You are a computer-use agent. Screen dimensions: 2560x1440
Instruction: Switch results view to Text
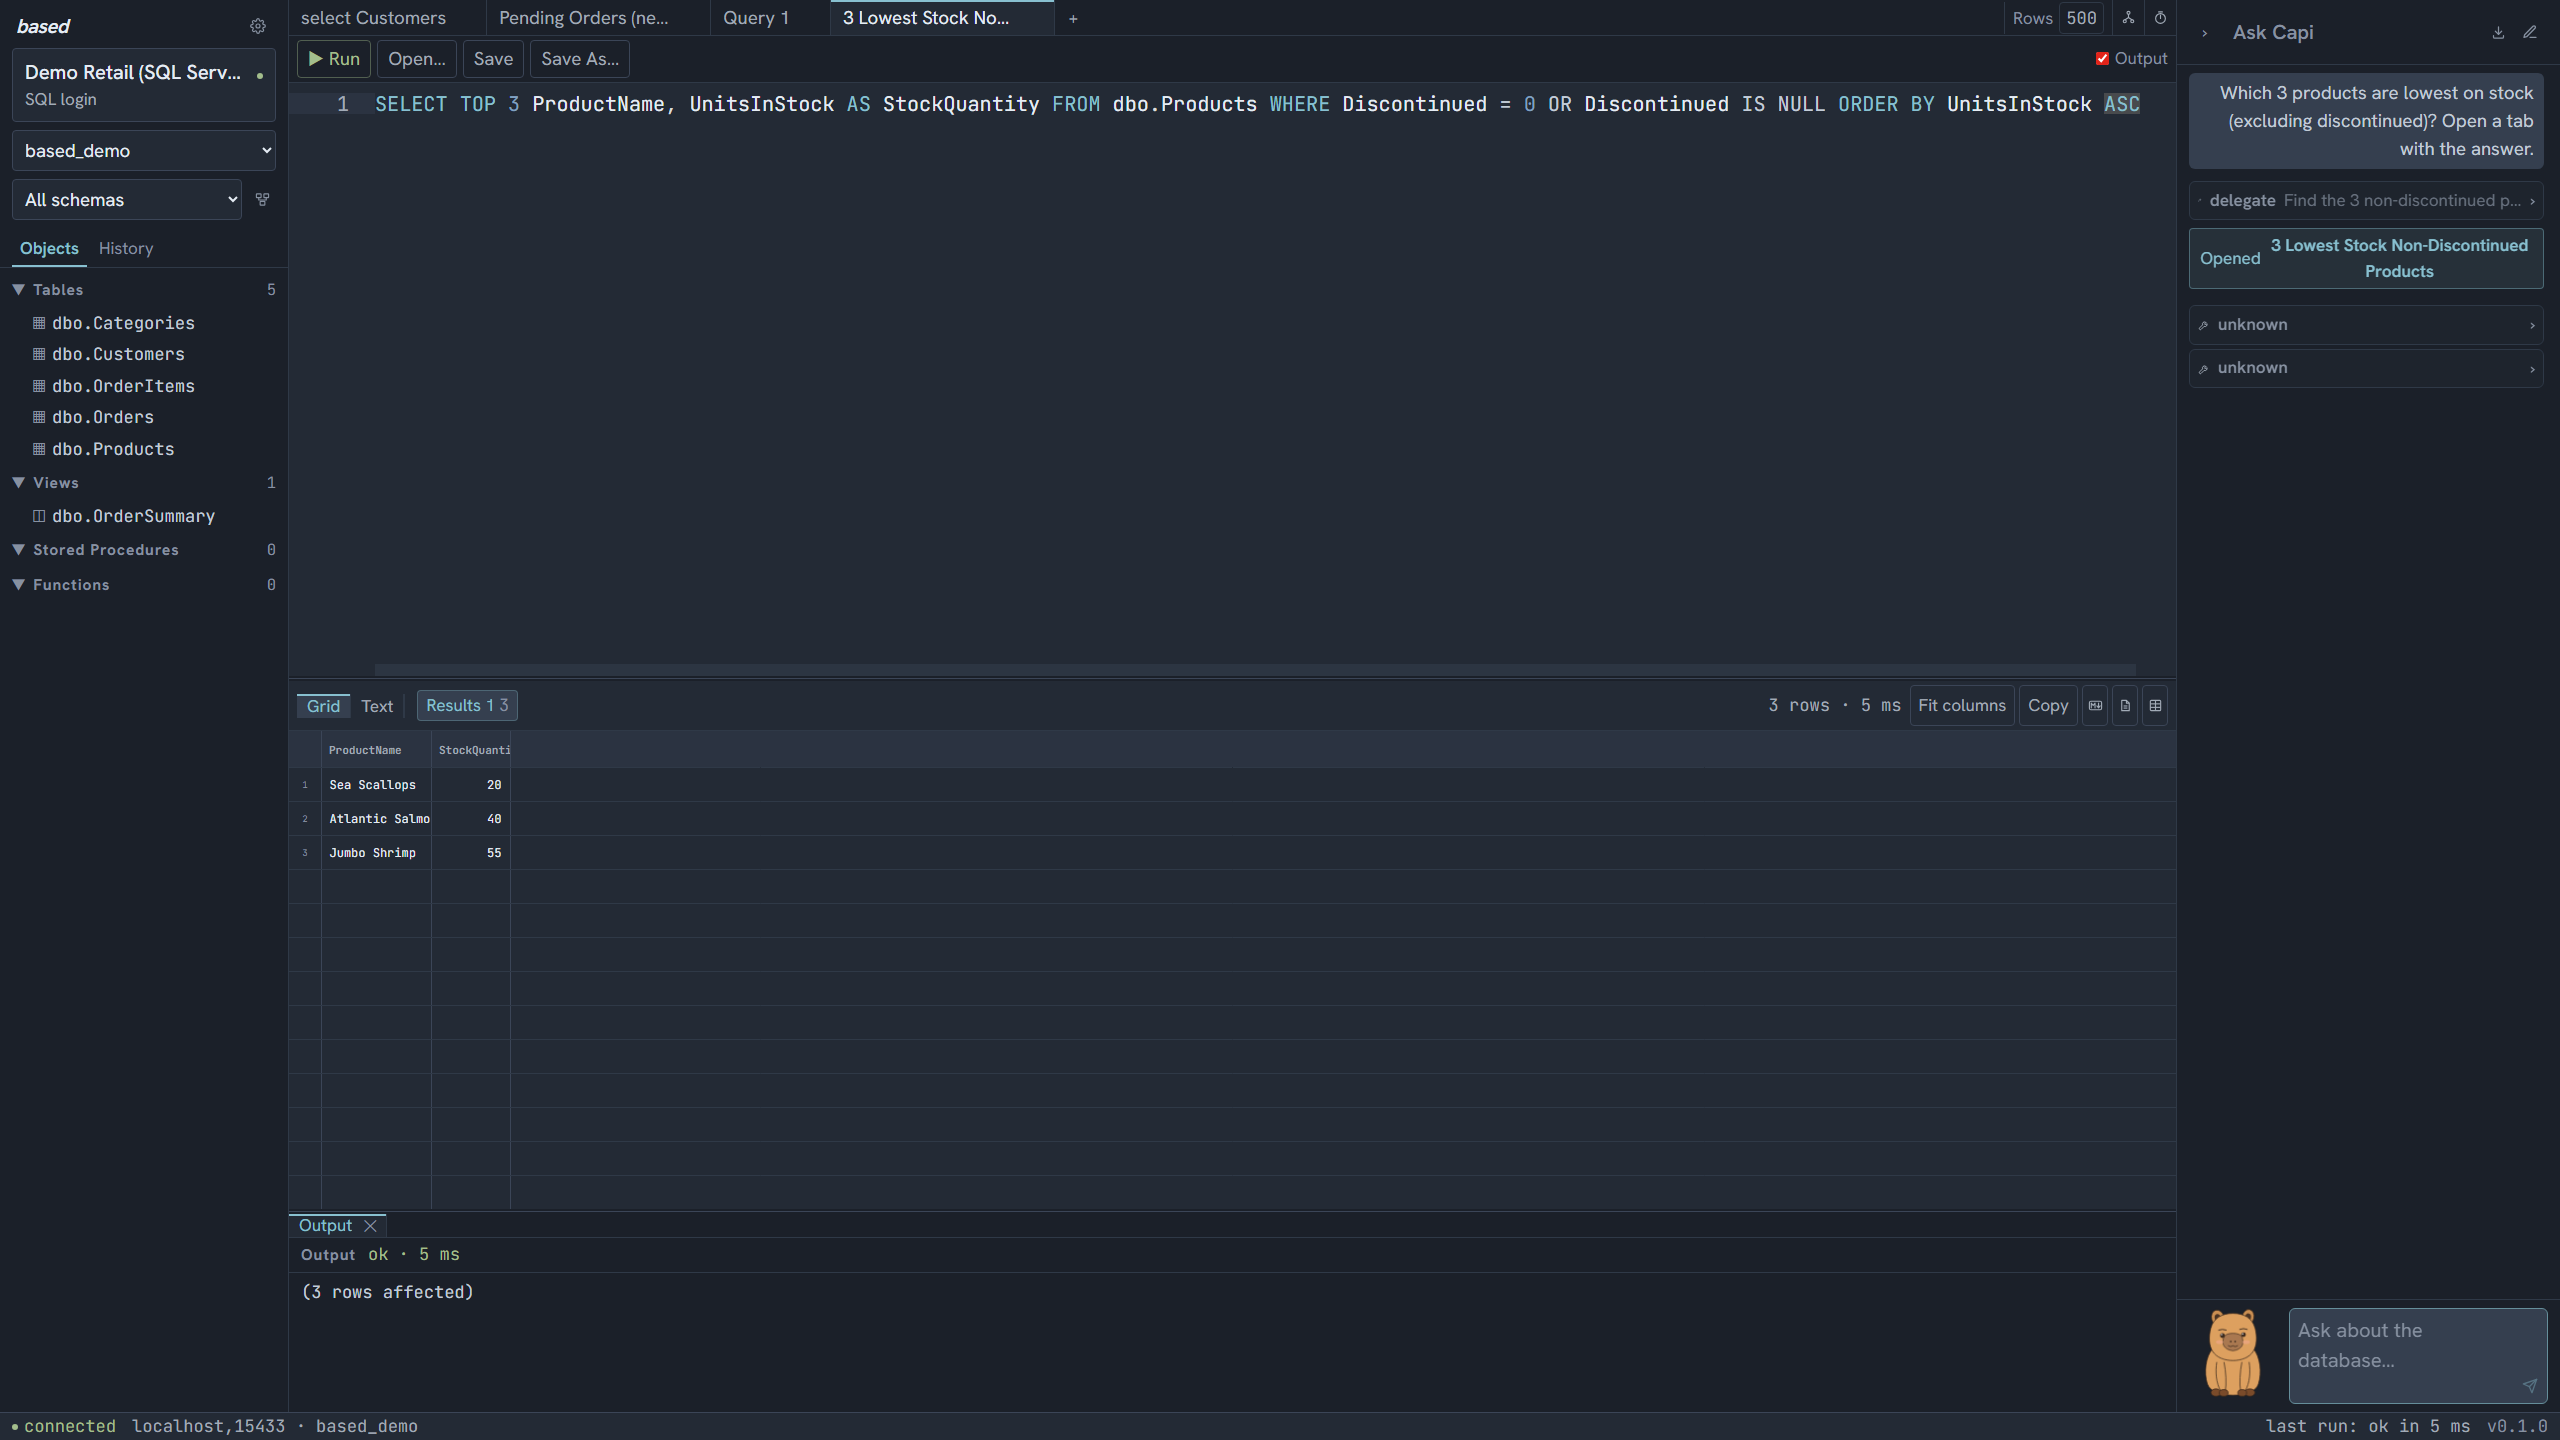point(377,706)
